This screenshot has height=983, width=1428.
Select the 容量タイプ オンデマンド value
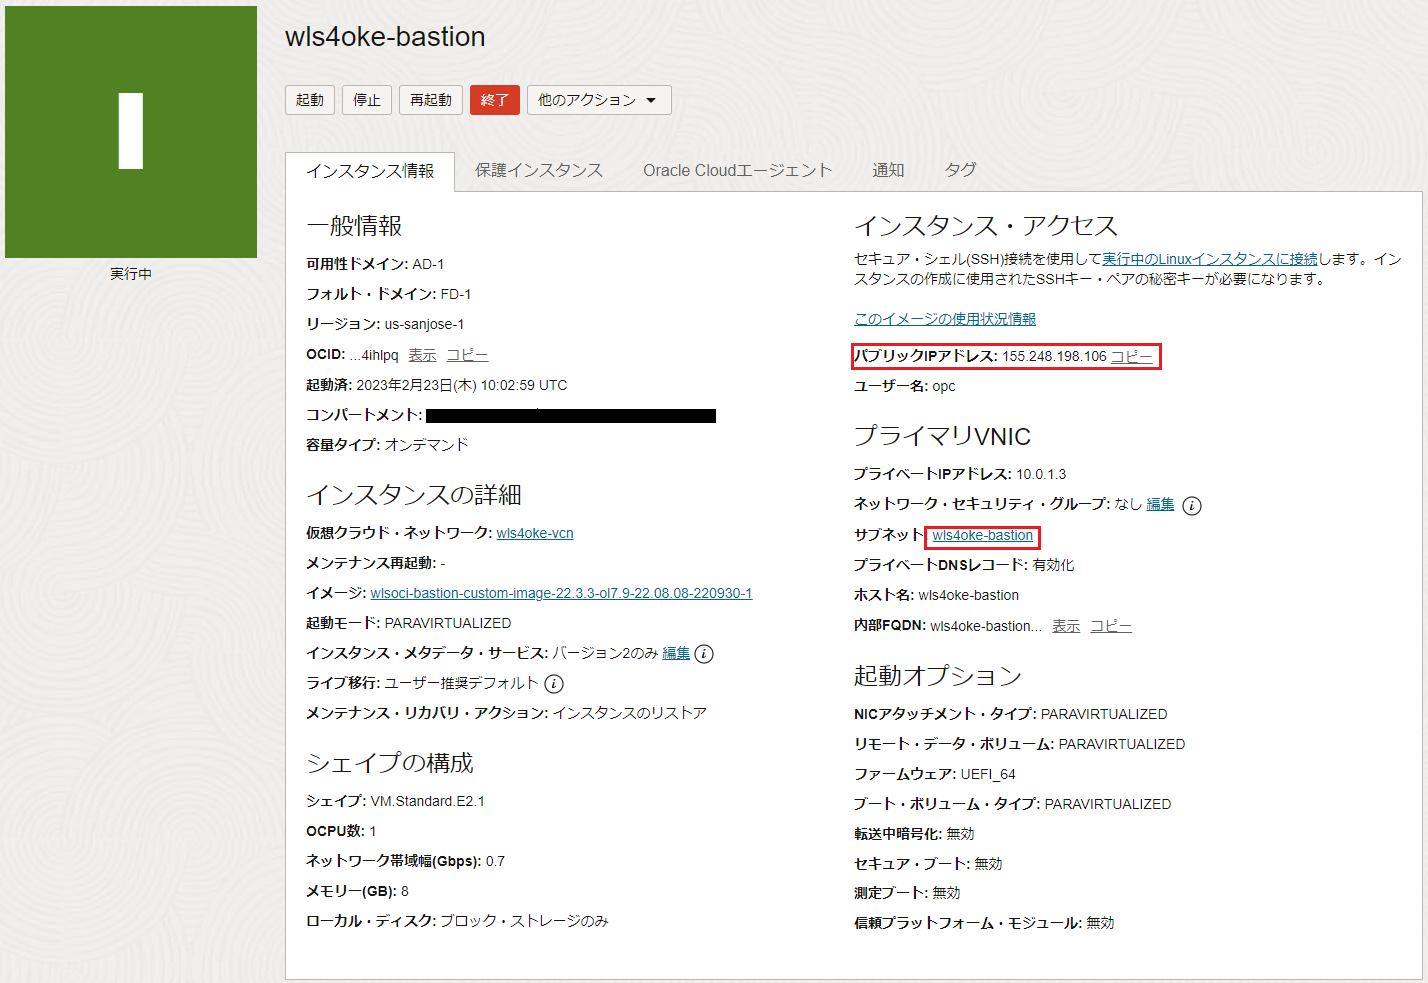426,445
